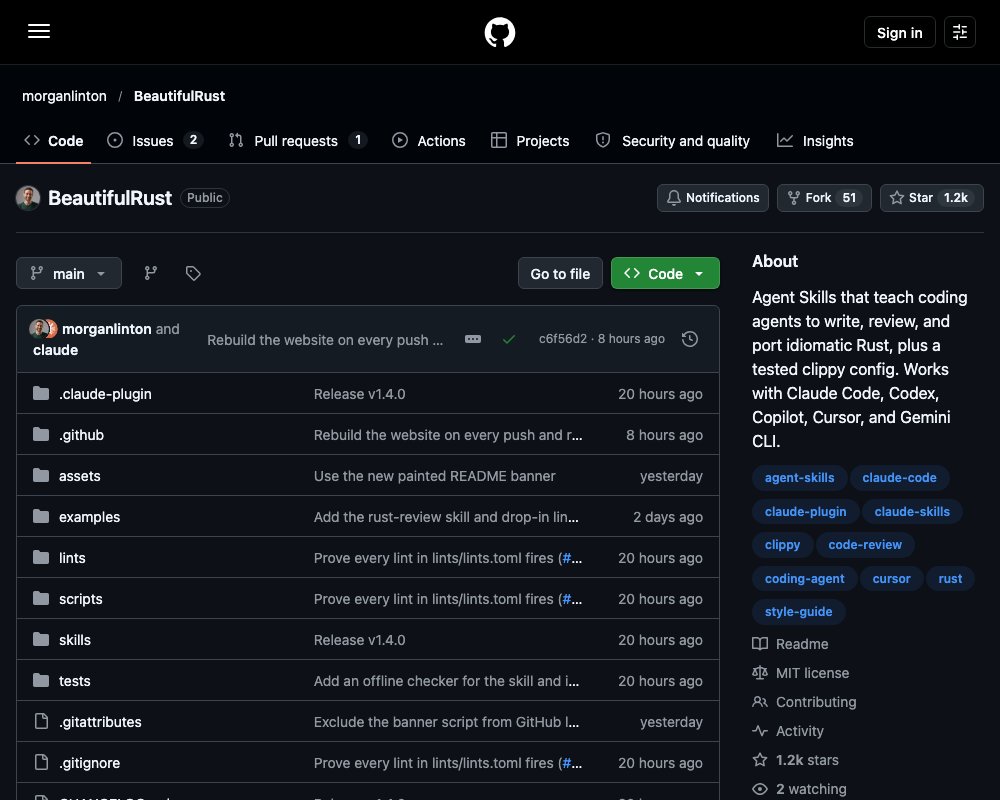Switch to the Pull requests tab
The image size is (1000, 800).
point(297,140)
